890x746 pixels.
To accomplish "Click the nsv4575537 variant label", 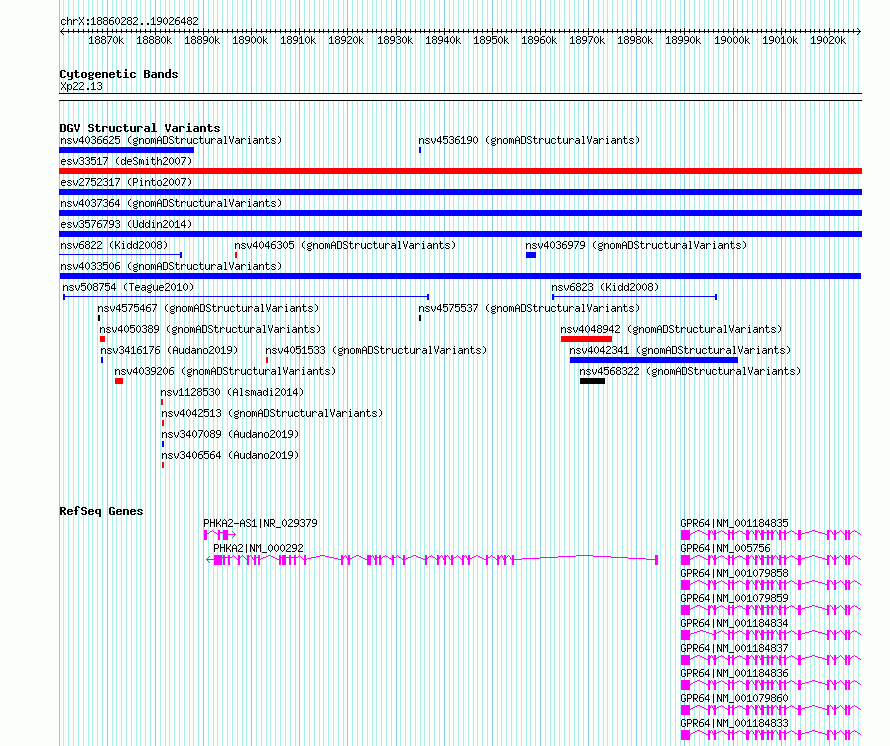I will click(529, 308).
